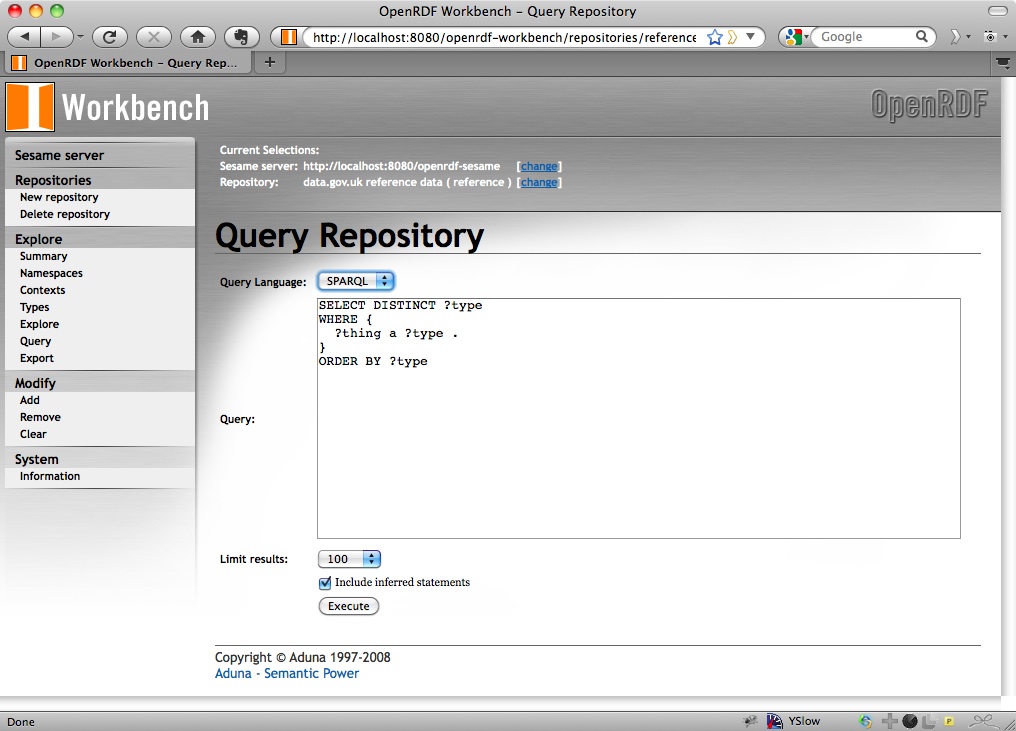The height and width of the screenshot is (731, 1016).
Task: Click the browser Forward arrow
Action: tap(56, 37)
